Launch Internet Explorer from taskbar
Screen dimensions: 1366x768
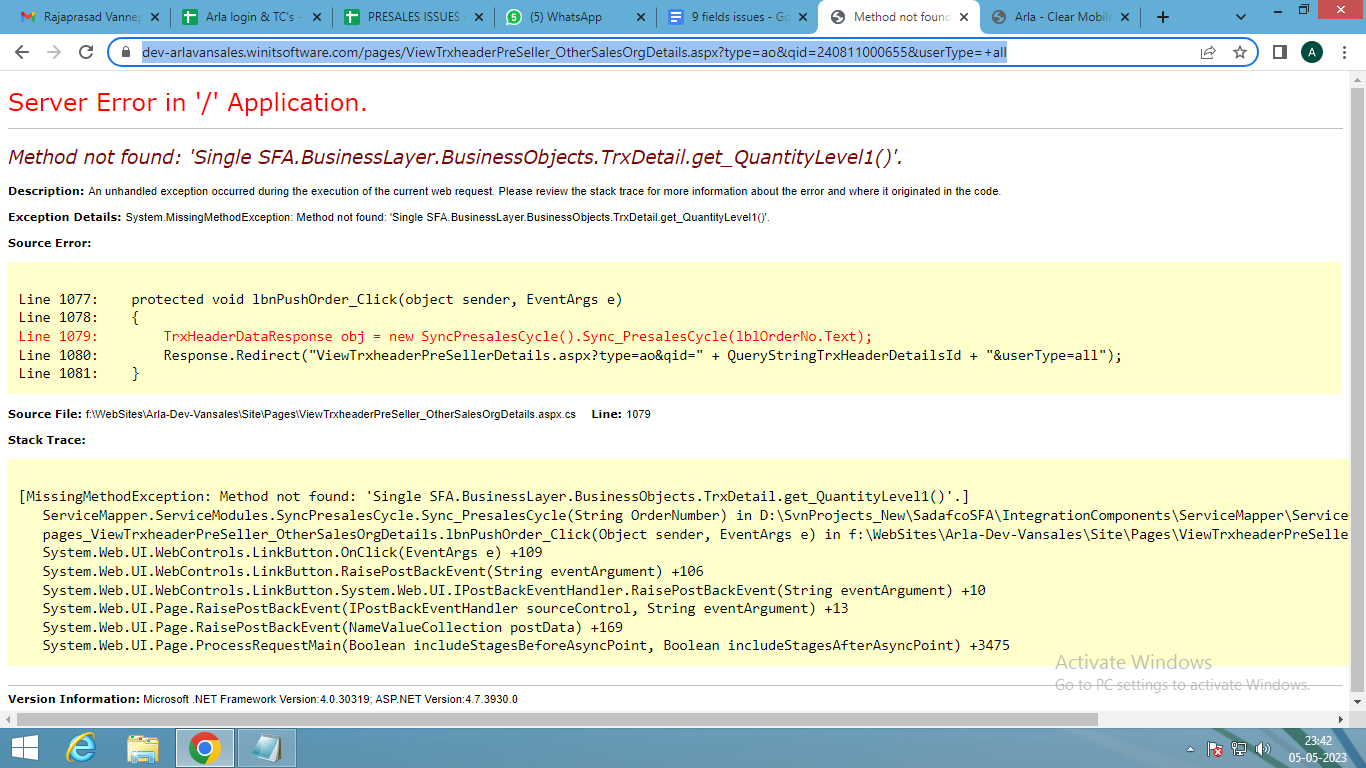81,748
